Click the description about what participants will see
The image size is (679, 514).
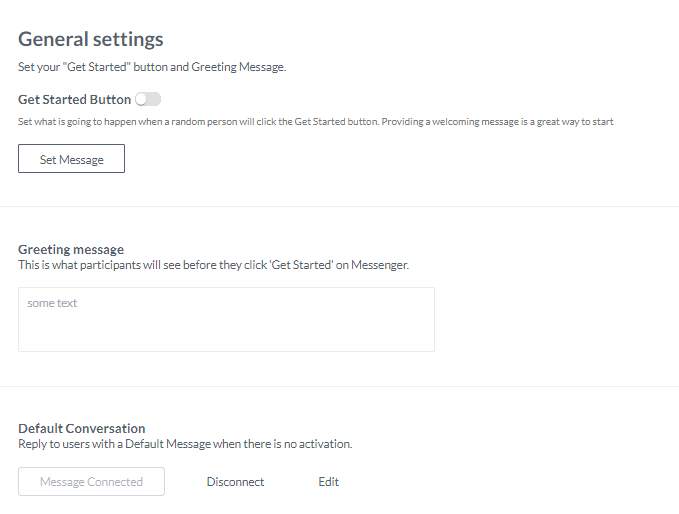[x=213, y=265]
